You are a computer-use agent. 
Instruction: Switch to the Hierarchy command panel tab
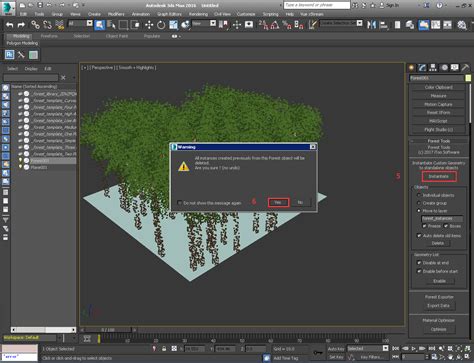[x=433, y=68]
